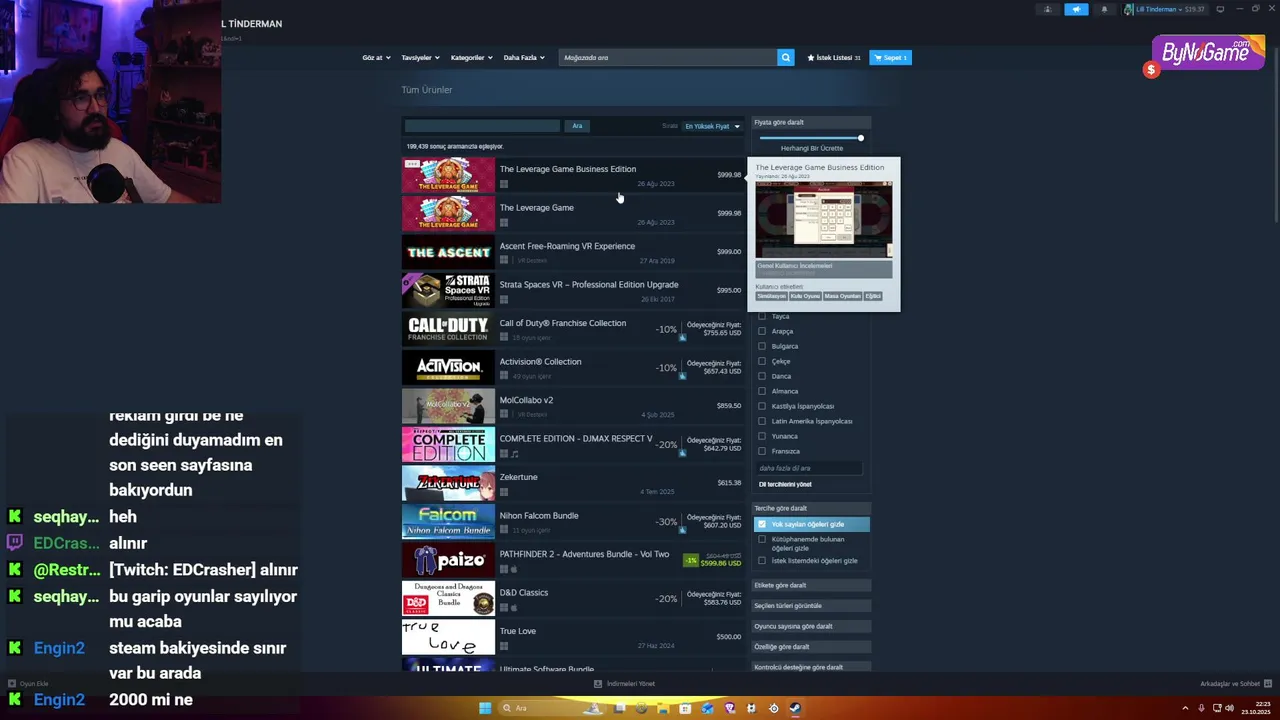Open the Daha Fazla menu
Screen dimensions: 1280x720
click(524, 58)
